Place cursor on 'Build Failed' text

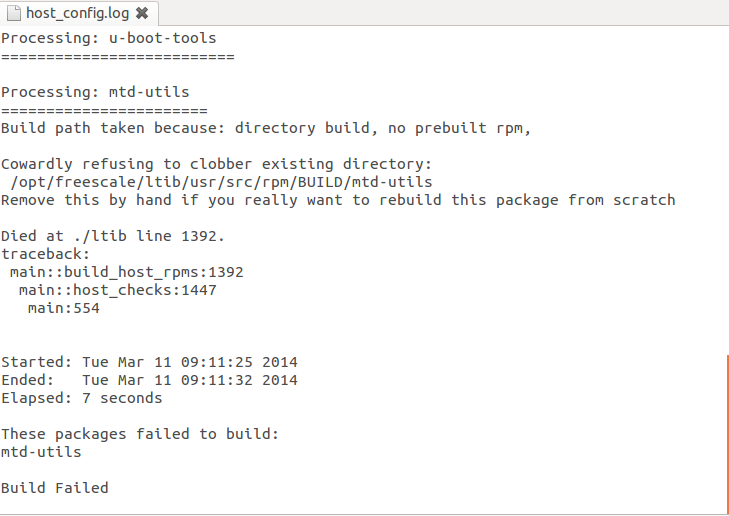coord(55,488)
